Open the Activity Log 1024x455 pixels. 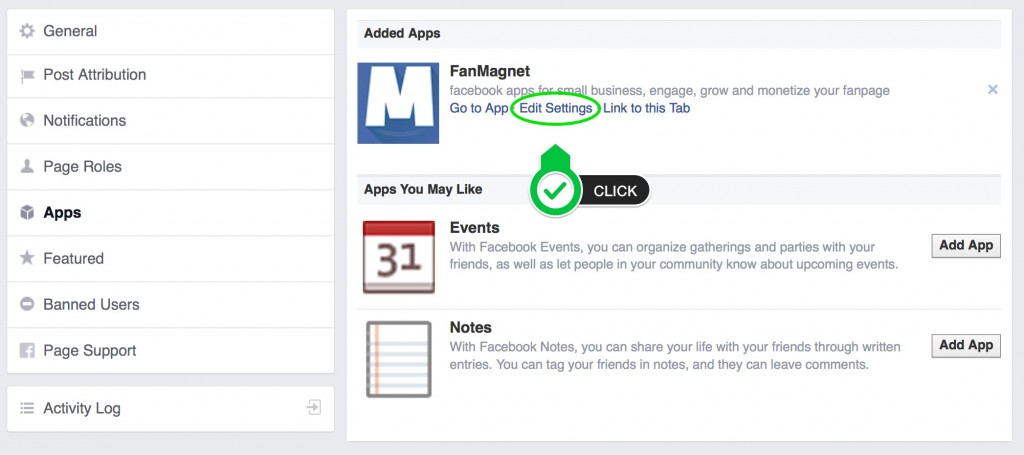click(170, 409)
